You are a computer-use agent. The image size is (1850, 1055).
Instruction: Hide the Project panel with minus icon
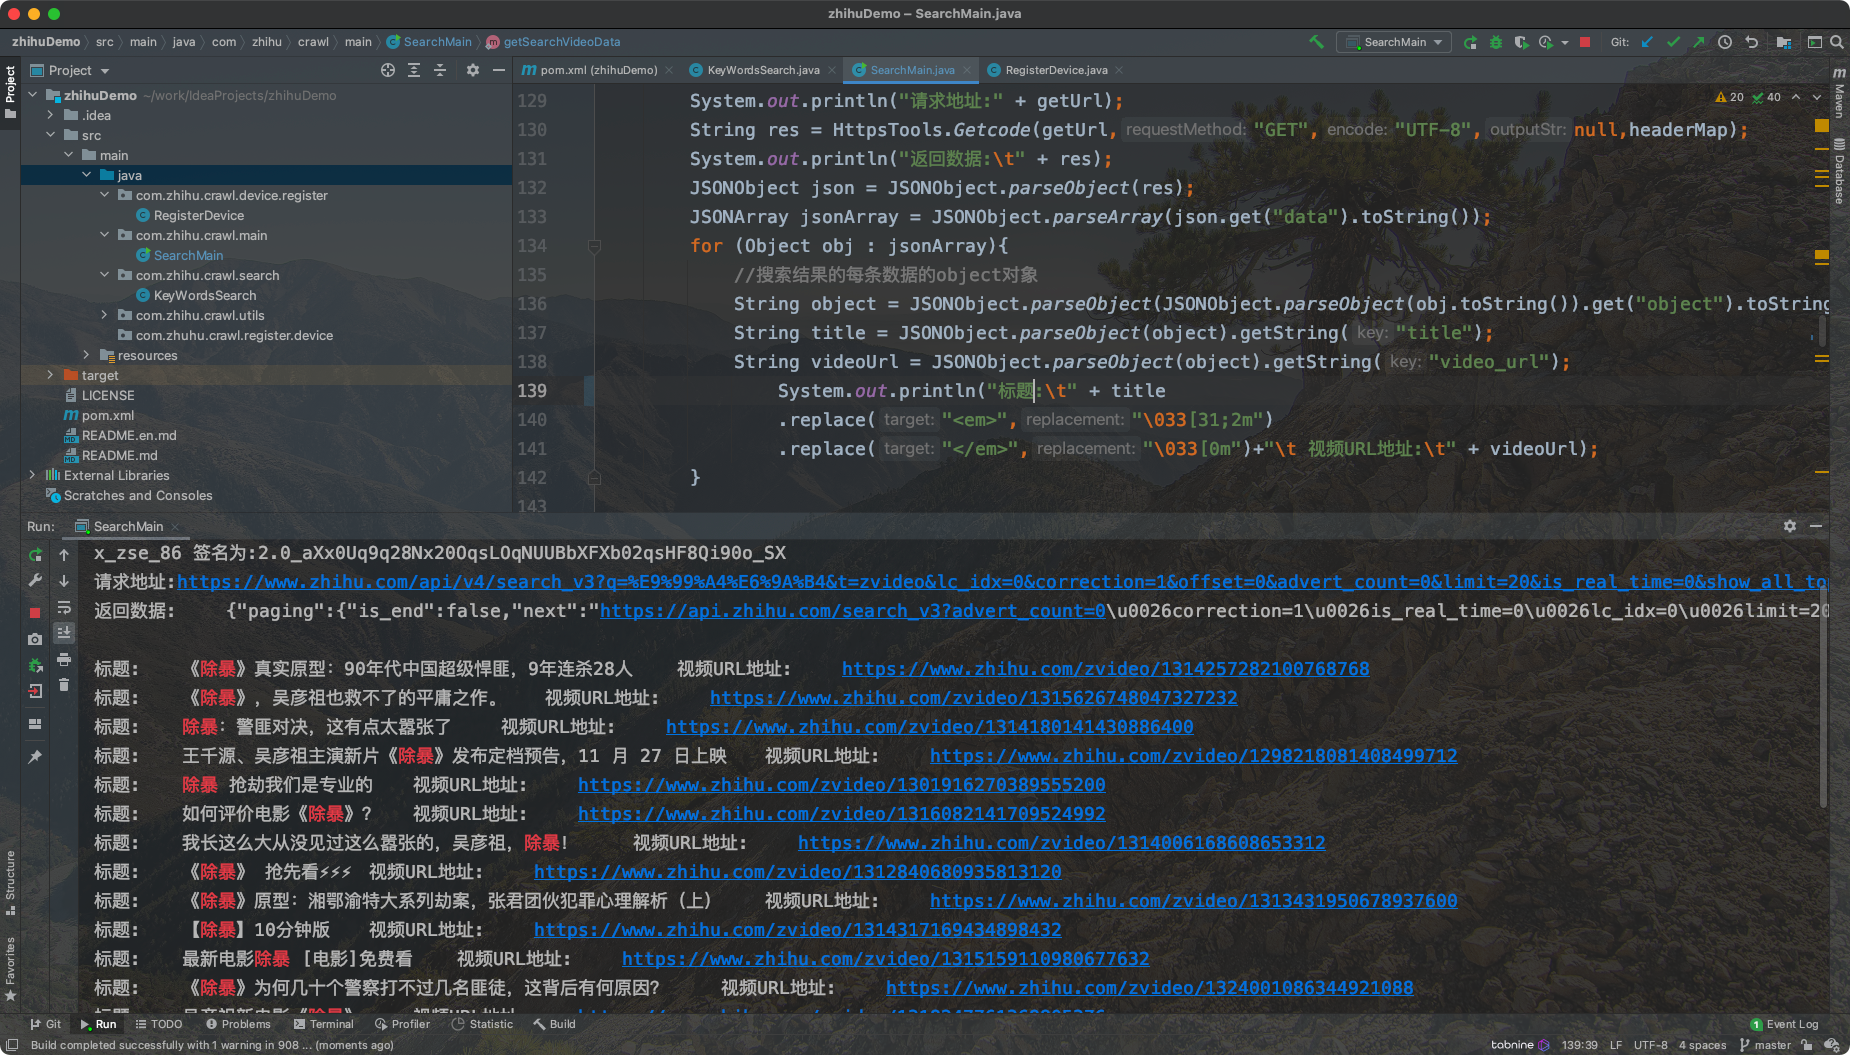click(499, 70)
